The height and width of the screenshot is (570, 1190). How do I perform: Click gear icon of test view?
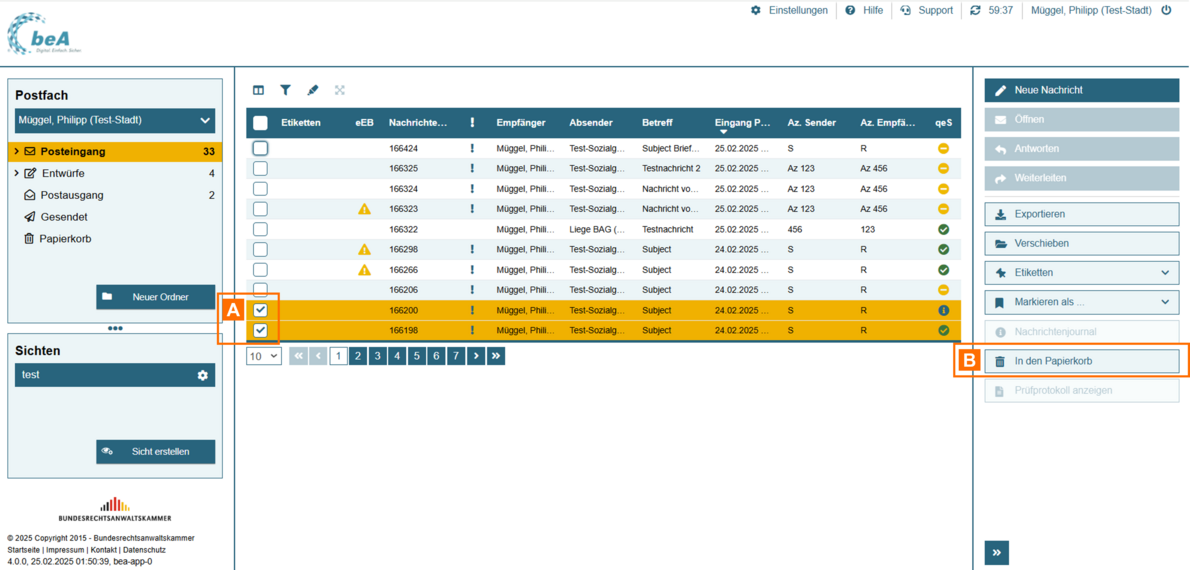[203, 375]
